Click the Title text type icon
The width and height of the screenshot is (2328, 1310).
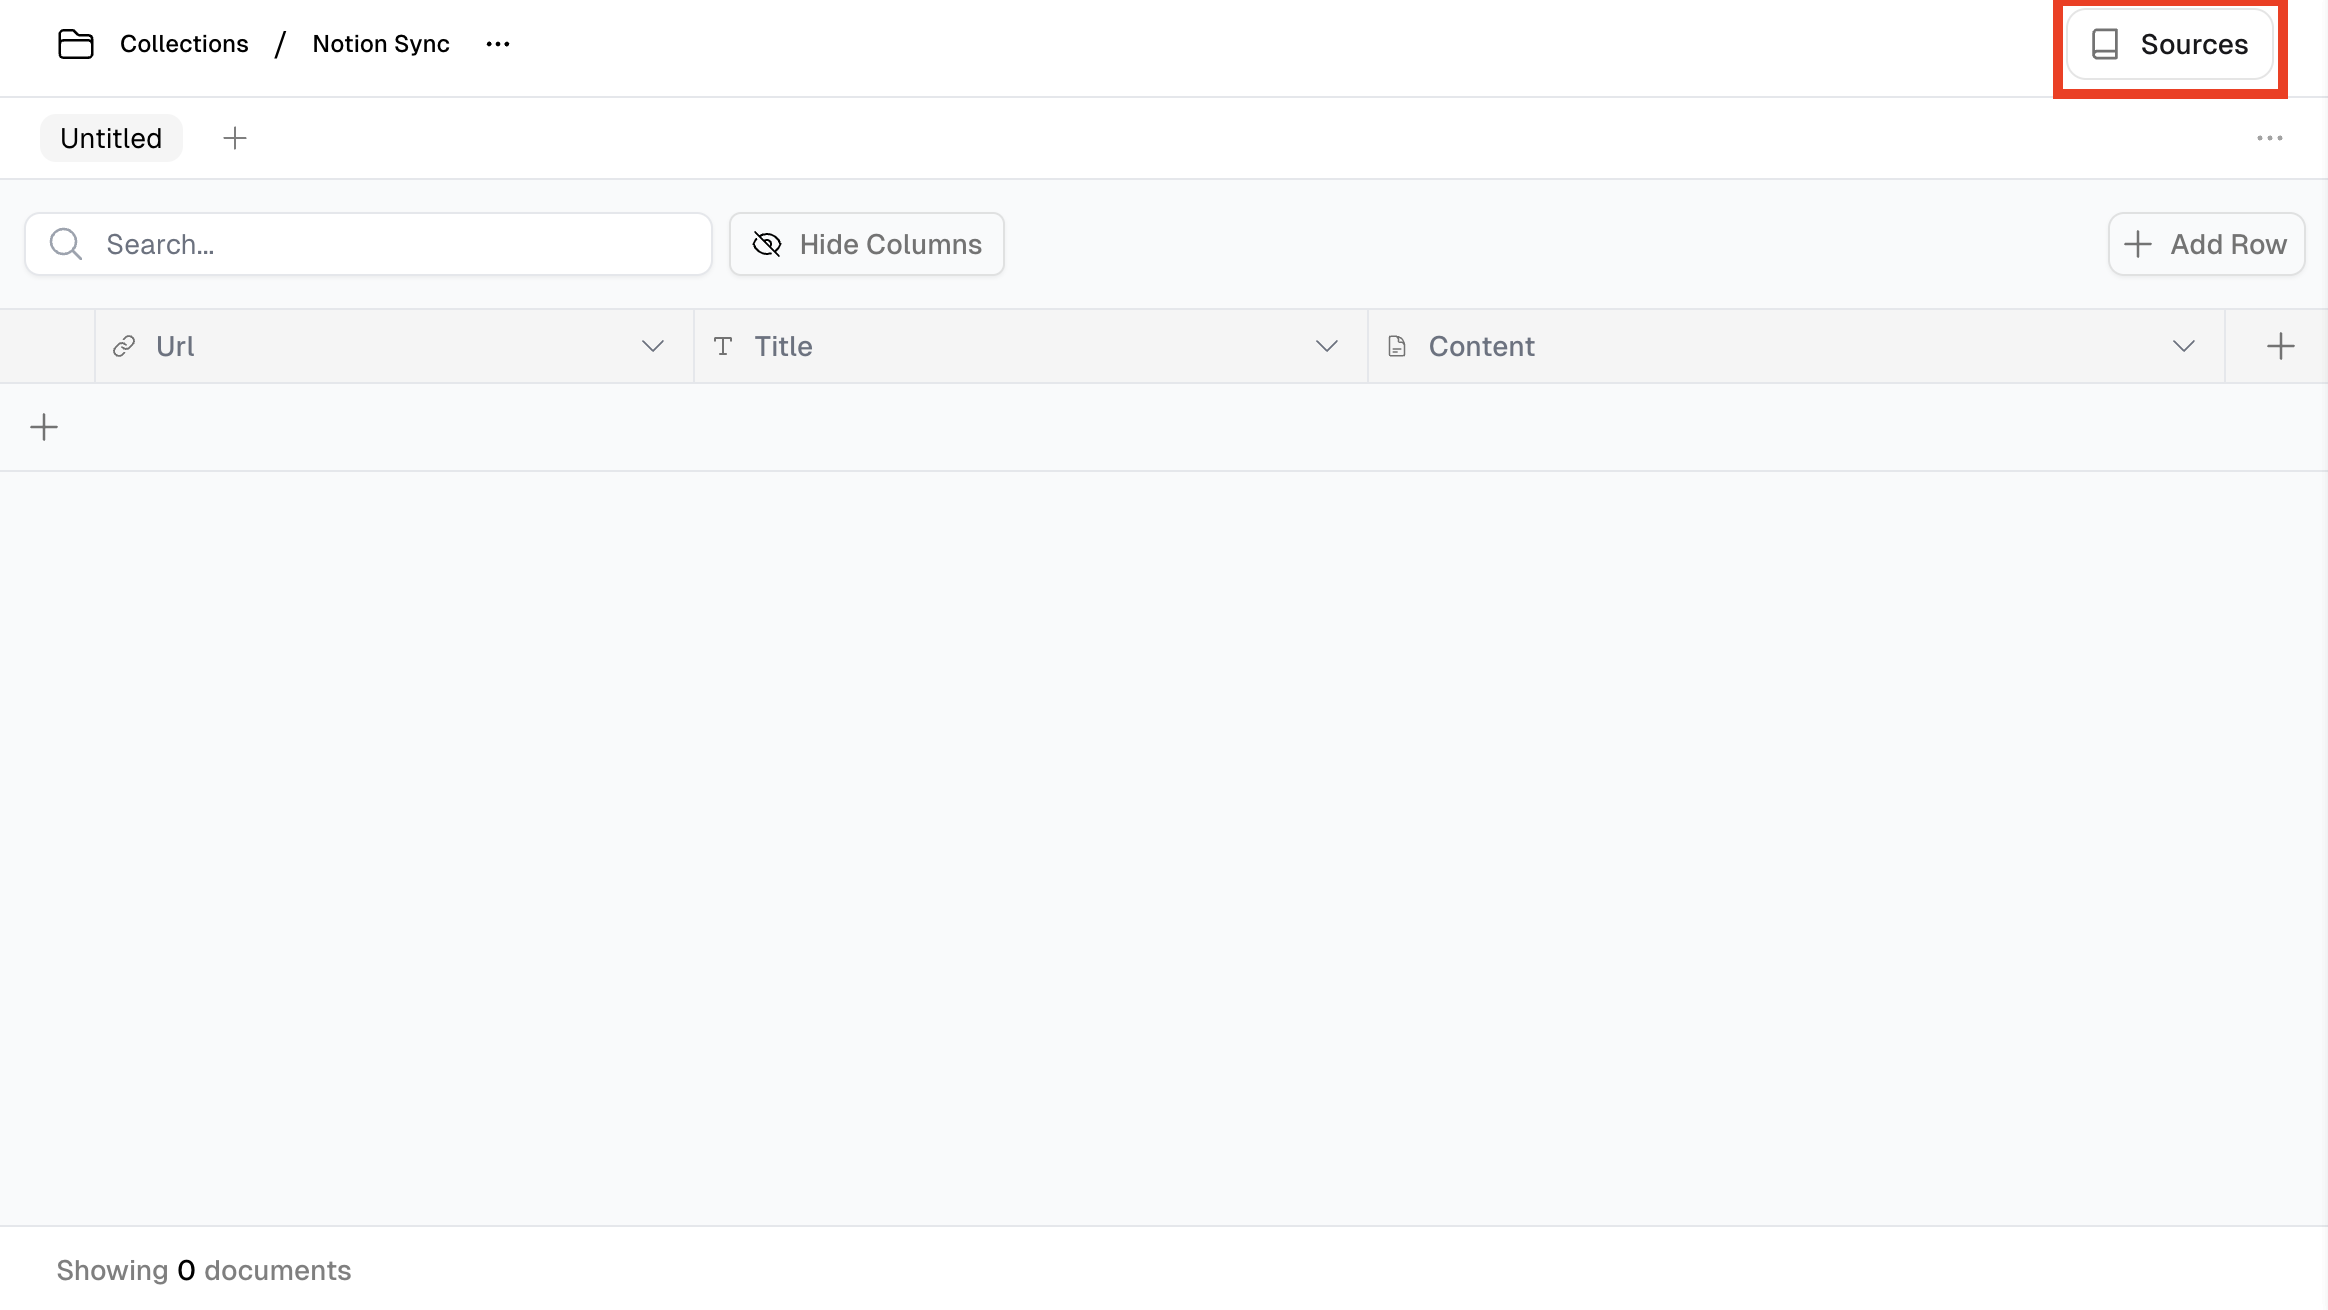click(723, 346)
